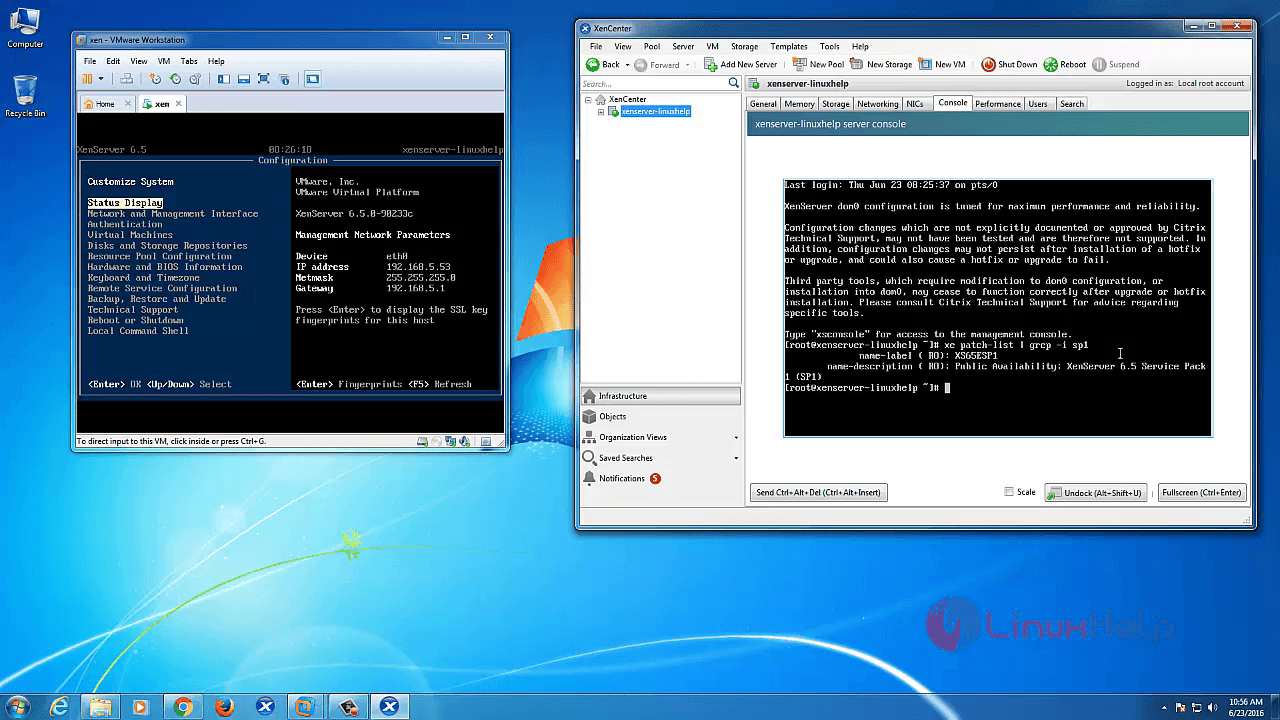1280x720 pixels.
Task: Open Internet Explorer from taskbar
Action: point(59,706)
